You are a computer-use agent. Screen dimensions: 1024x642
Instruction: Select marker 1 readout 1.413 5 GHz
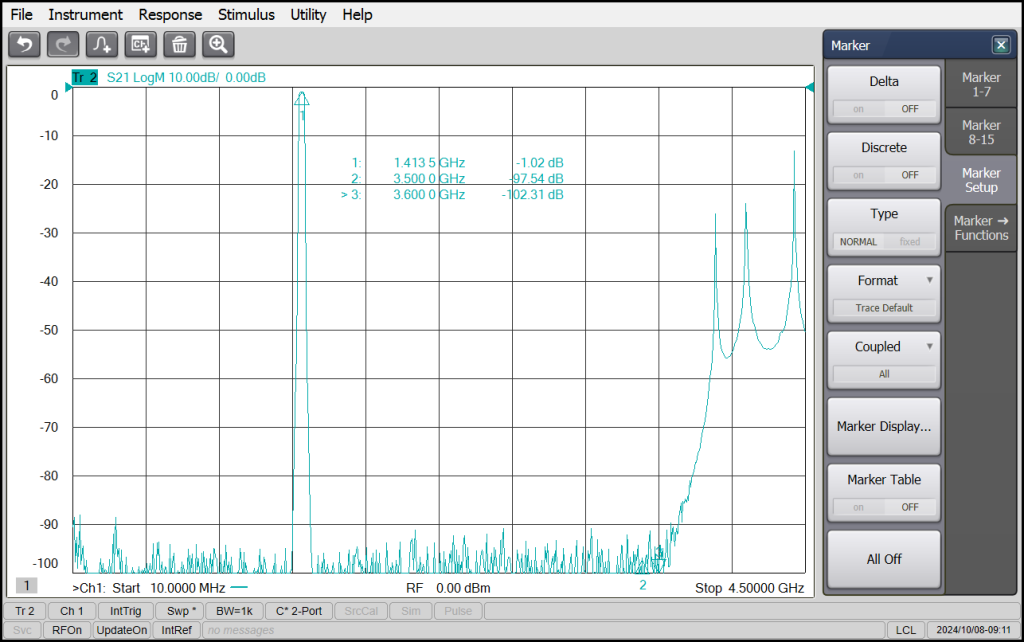pyautogui.click(x=429, y=163)
